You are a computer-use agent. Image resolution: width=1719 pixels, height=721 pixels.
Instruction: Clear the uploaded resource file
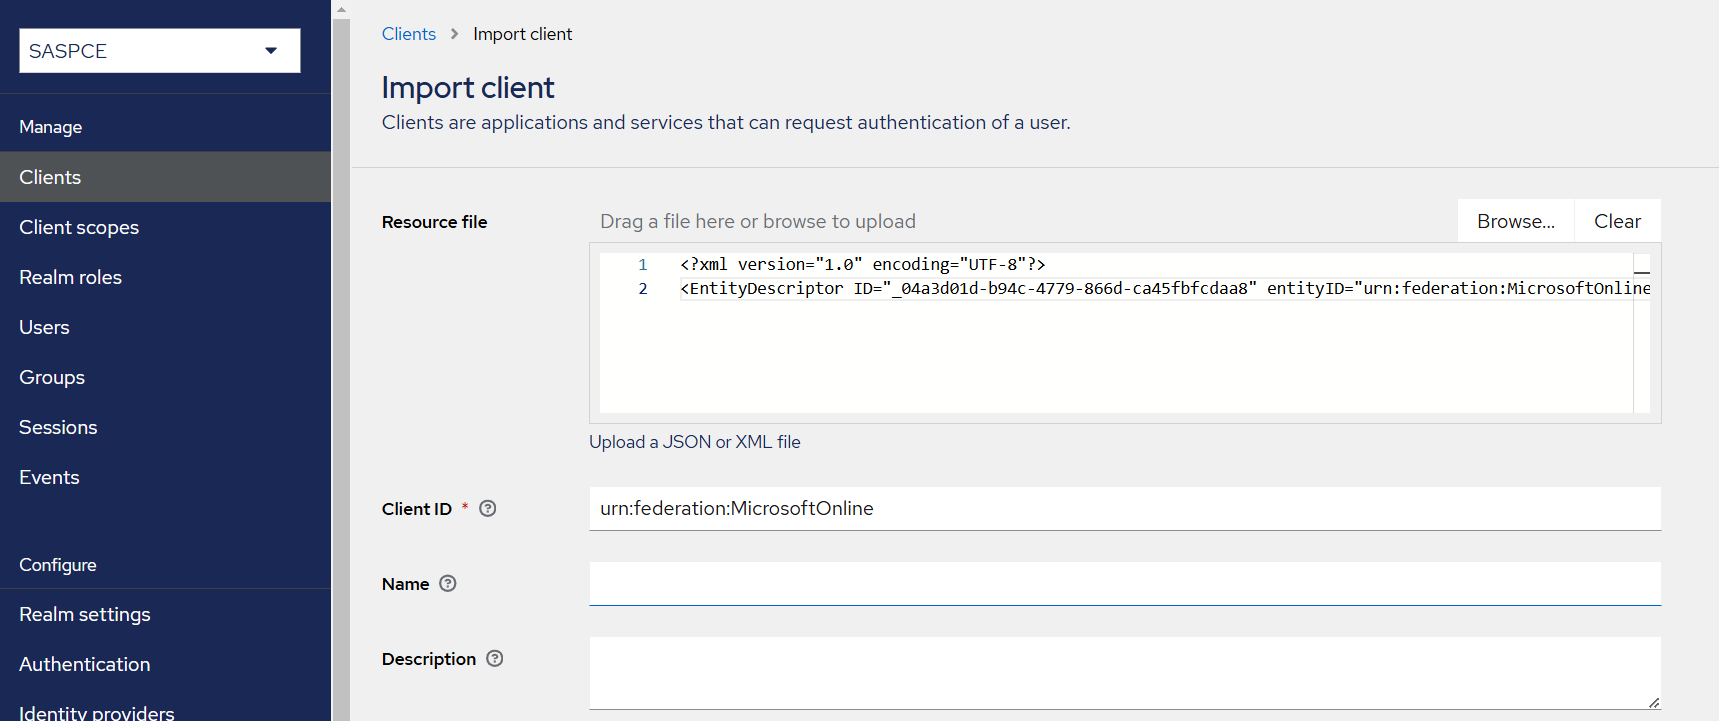pyautogui.click(x=1617, y=221)
